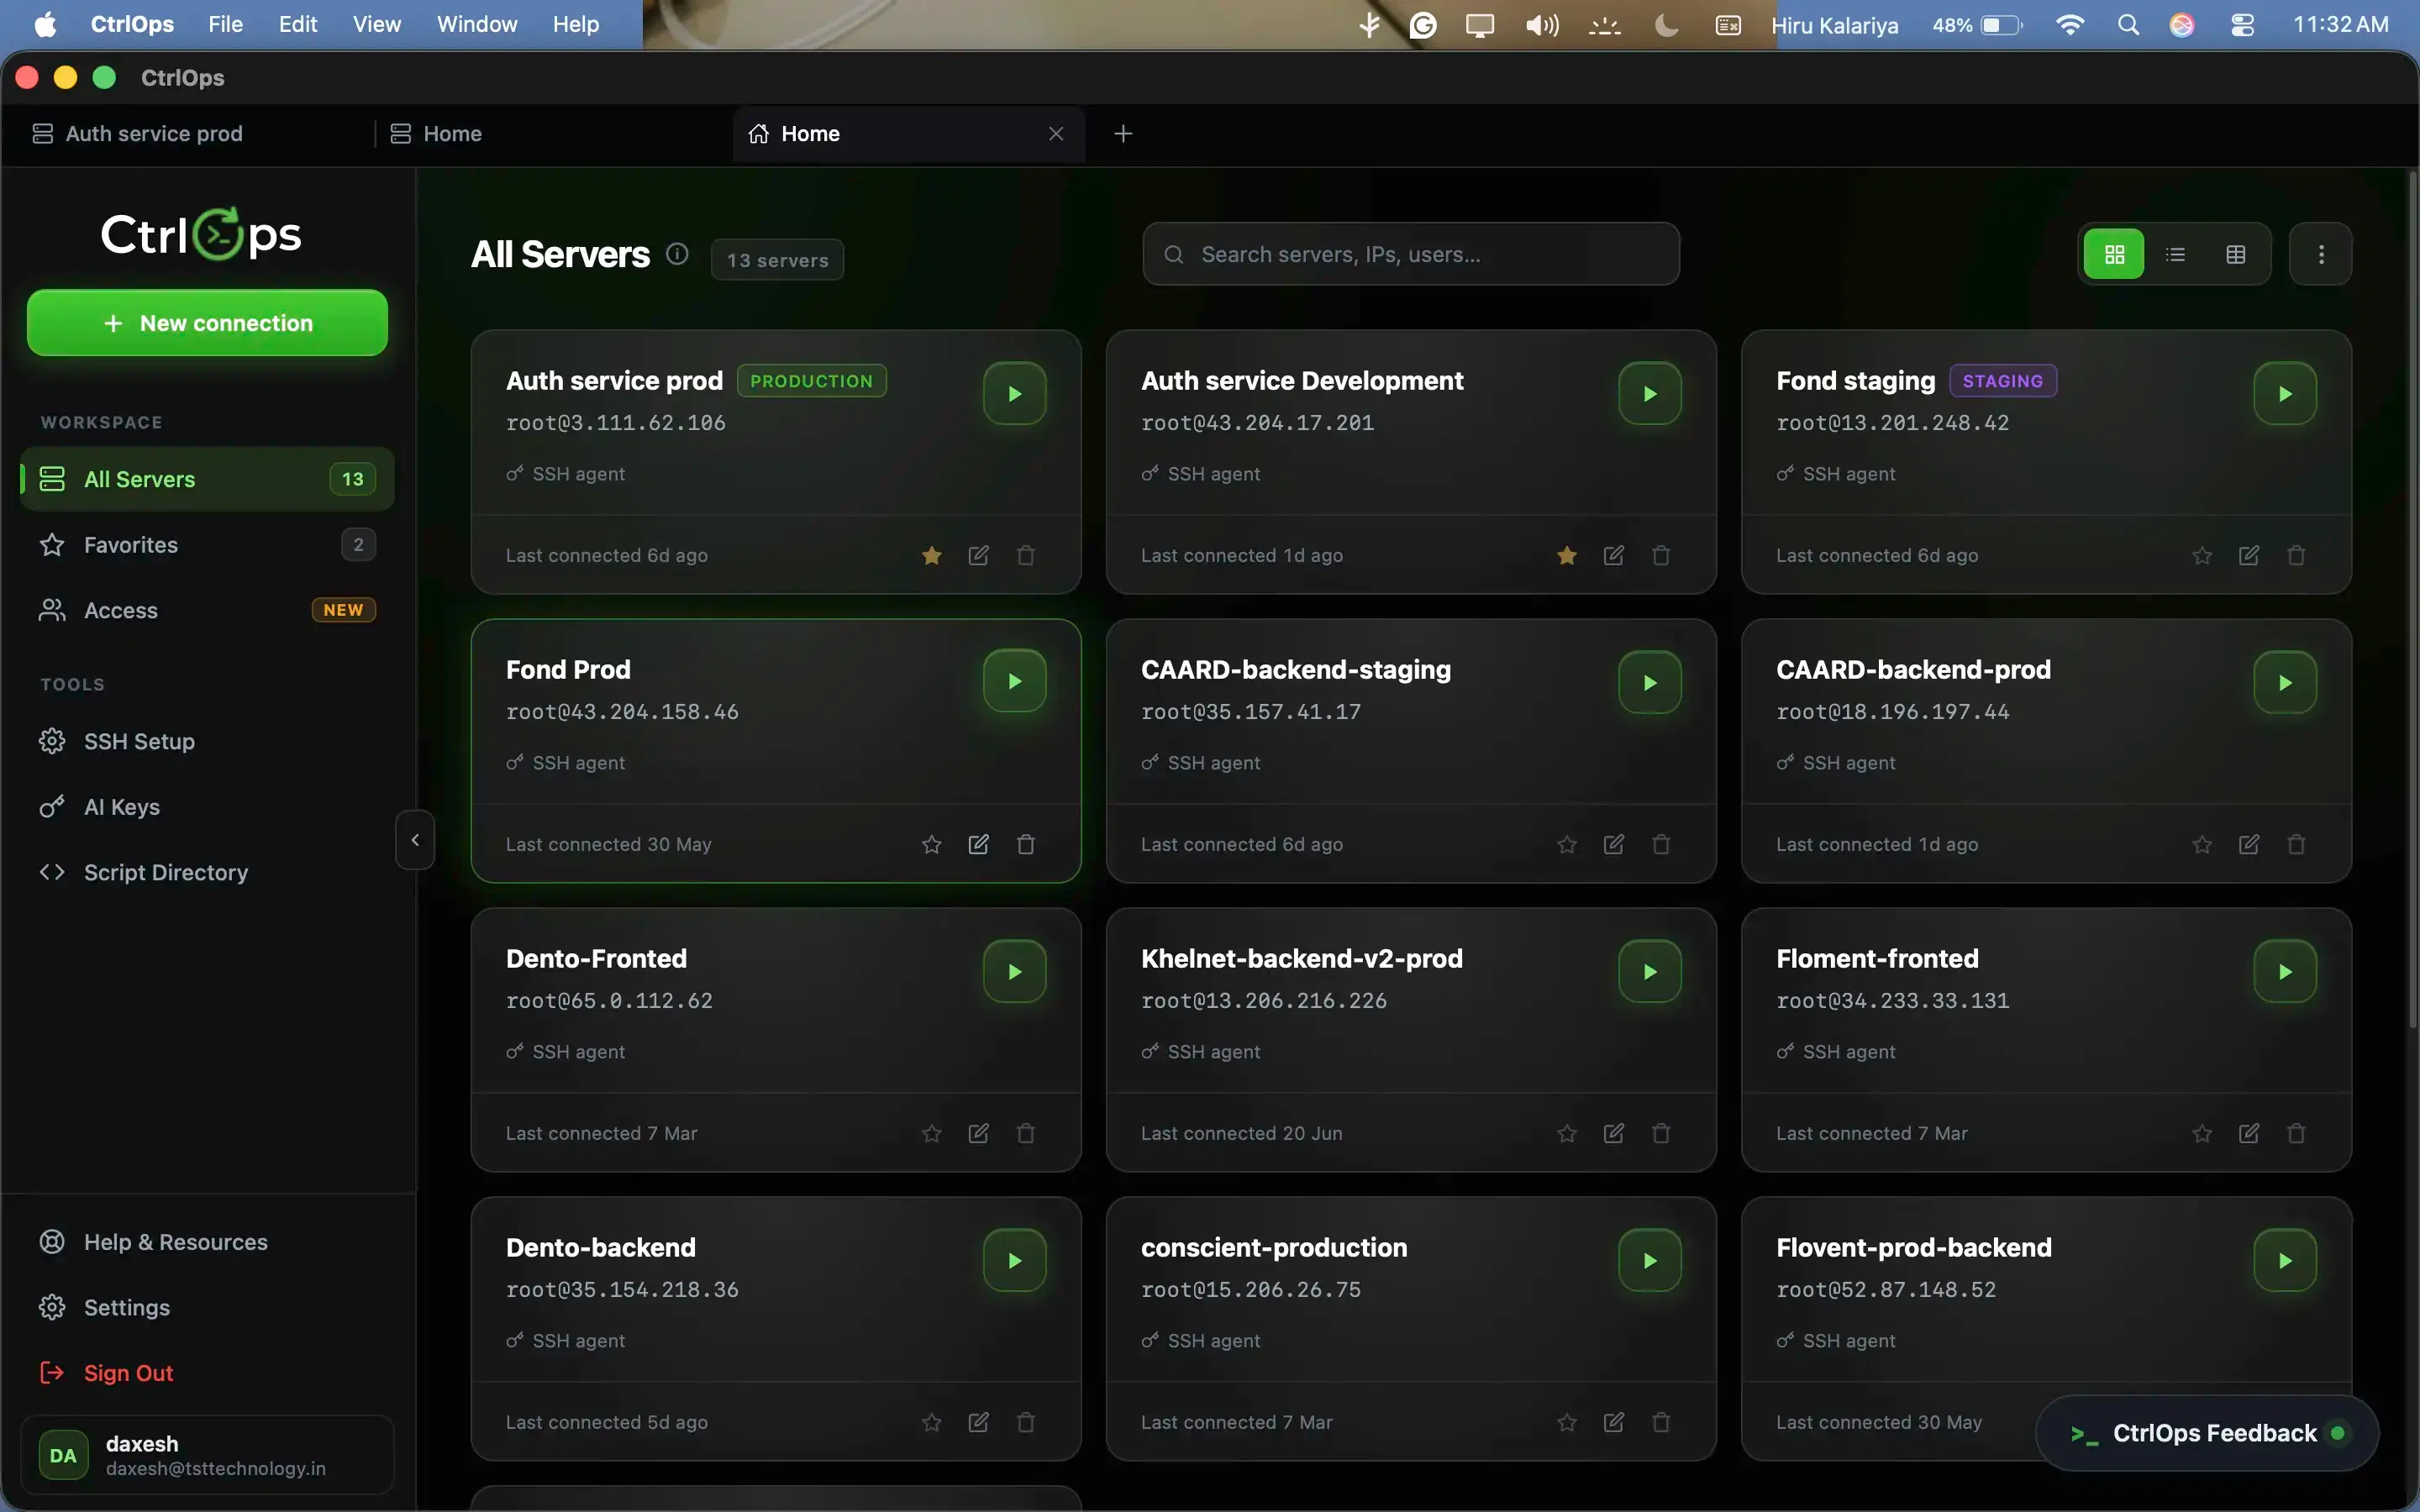Open the user profile card daxesh

coord(207,1455)
